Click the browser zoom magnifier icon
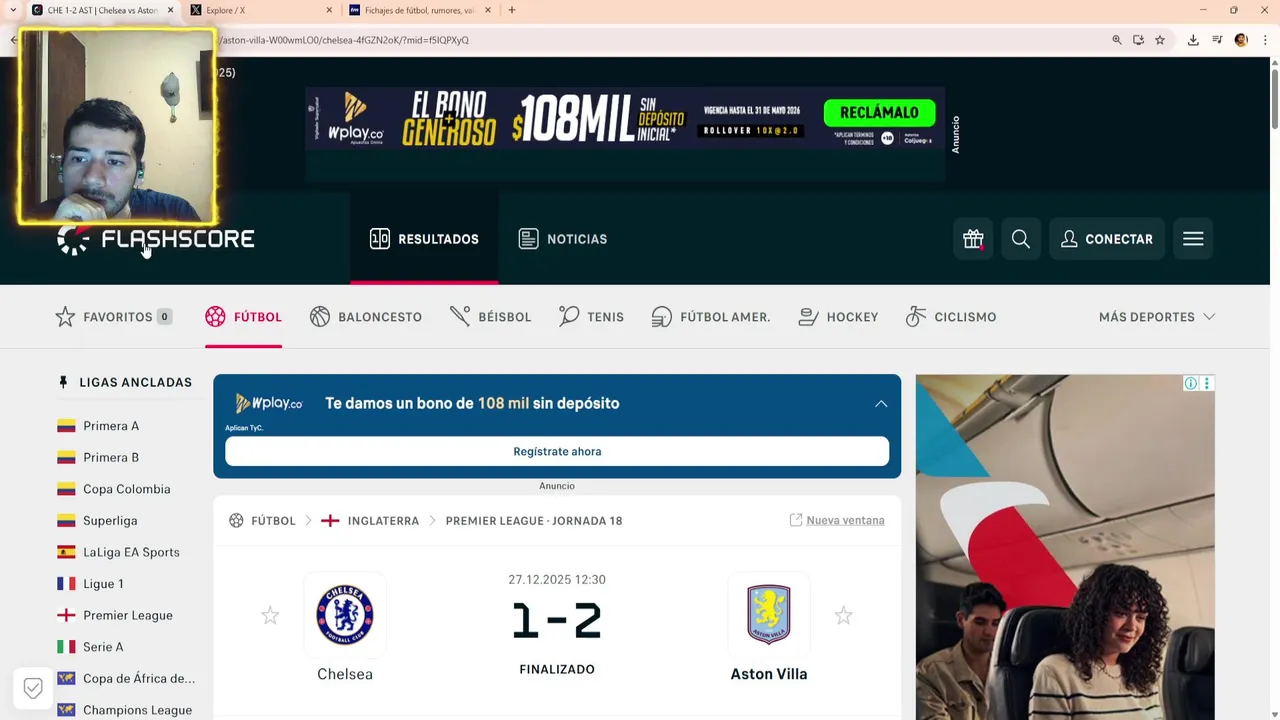The width and height of the screenshot is (1280, 720). click(1117, 40)
